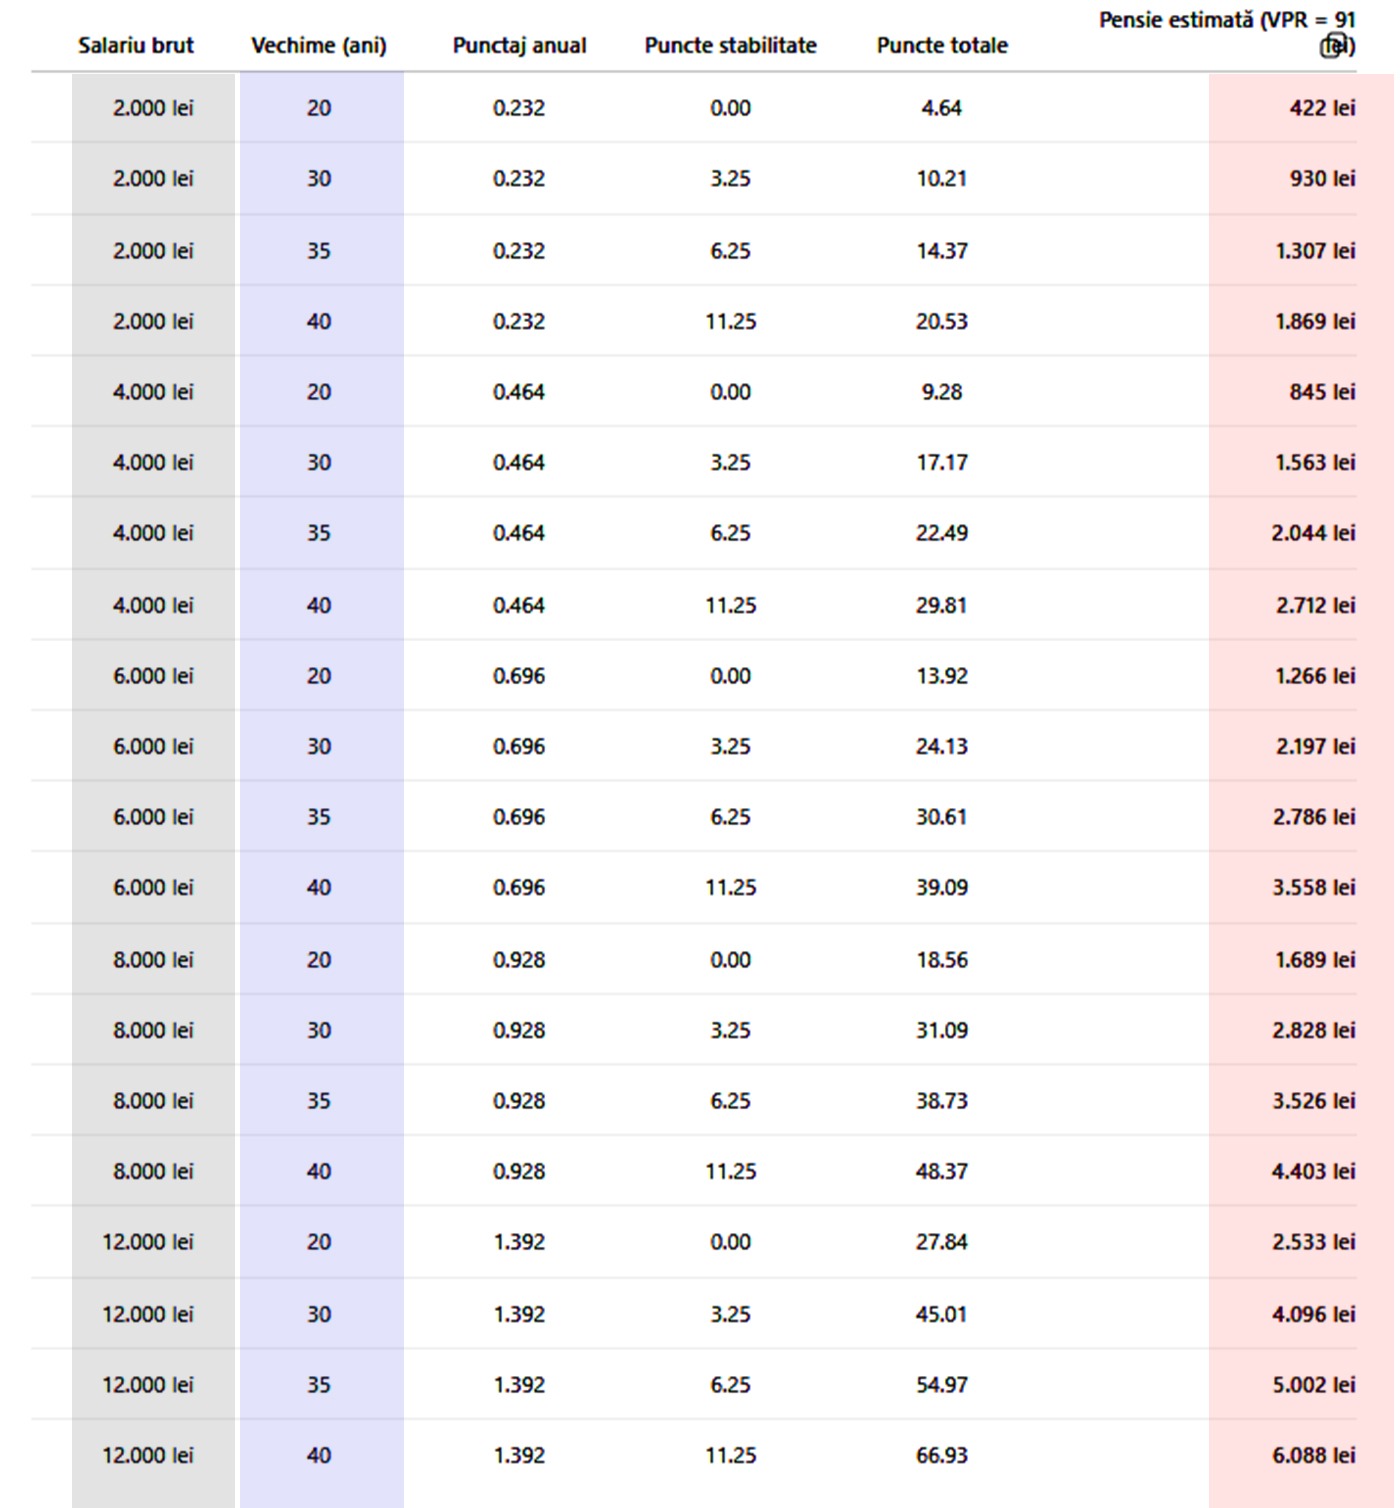Select the 5.002 lei pension cell
This screenshot has width=1400, height=1508.
point(1313,1385)
